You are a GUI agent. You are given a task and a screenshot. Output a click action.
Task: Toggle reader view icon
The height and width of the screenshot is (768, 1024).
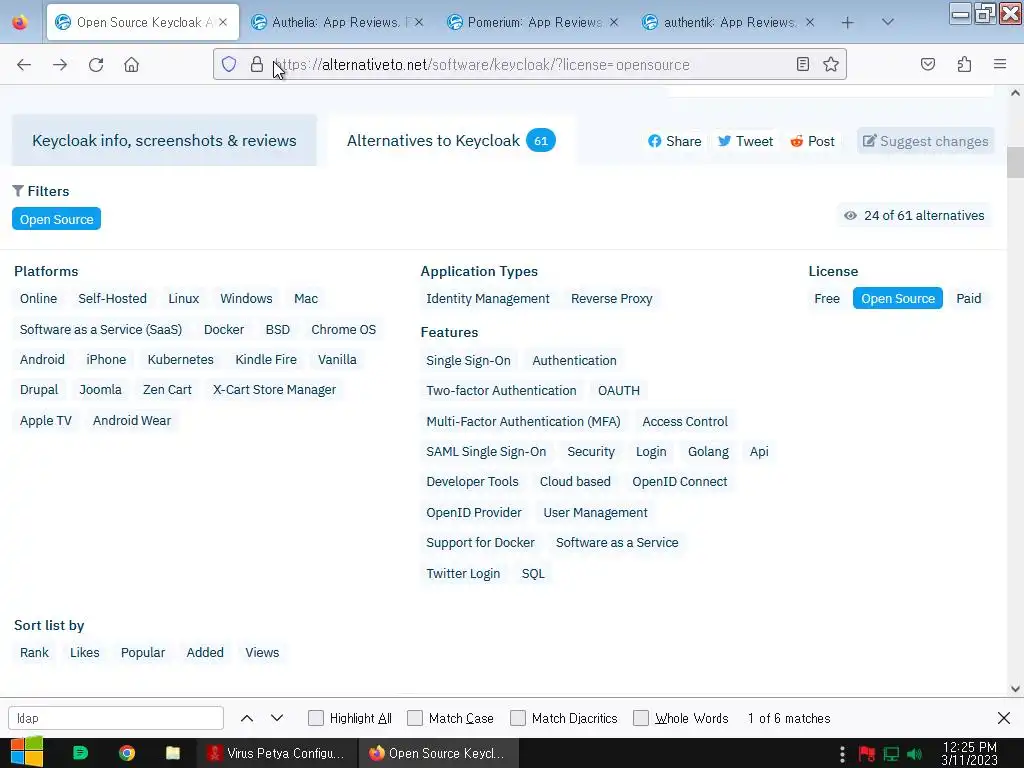coord(803,64)
